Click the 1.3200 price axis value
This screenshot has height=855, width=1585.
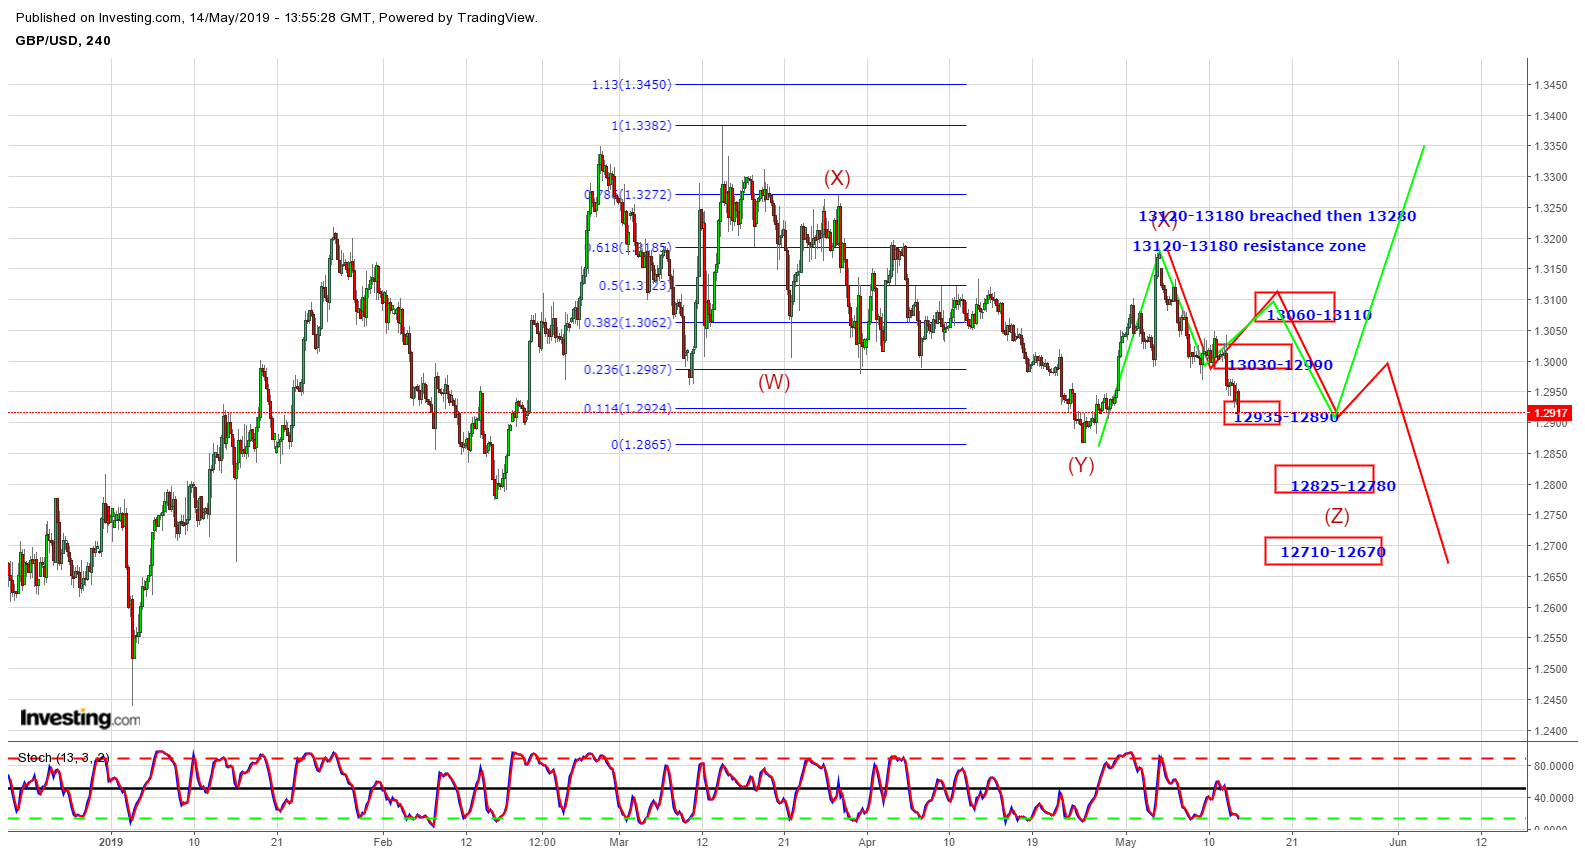[x=1551, y=239]
